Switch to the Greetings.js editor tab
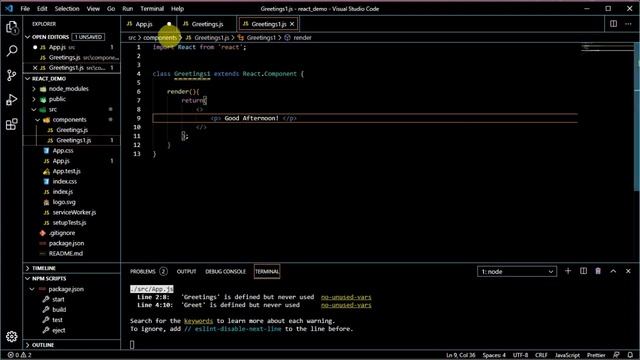 [207, 24]
